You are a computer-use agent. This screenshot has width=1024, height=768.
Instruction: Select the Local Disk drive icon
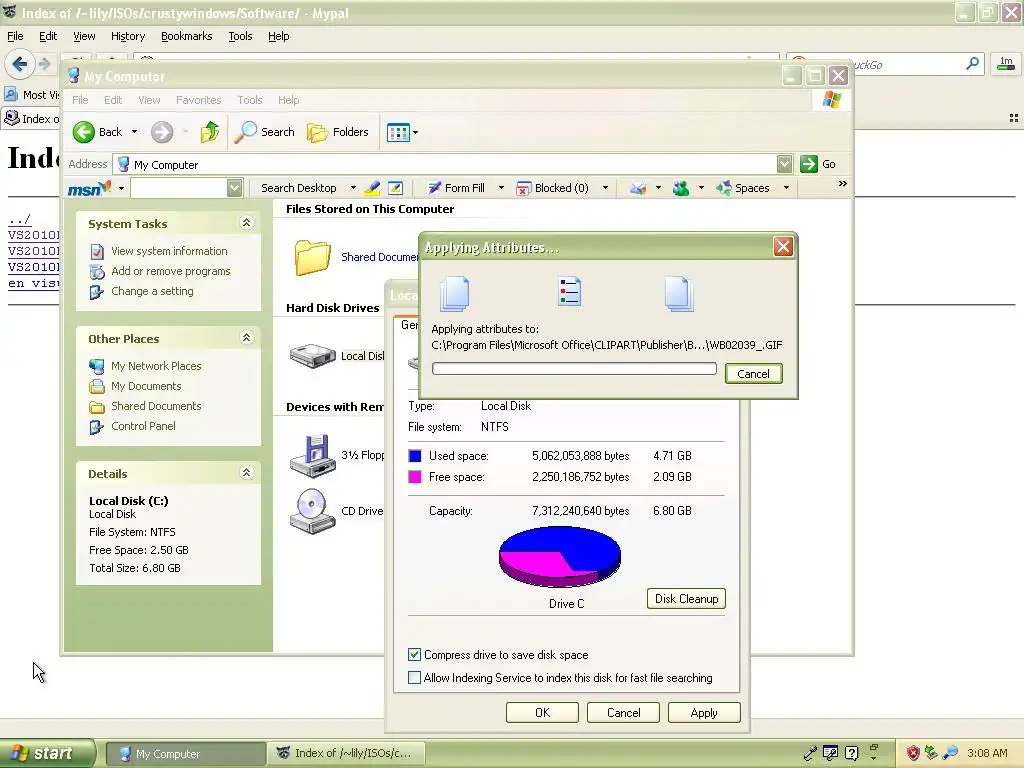(x=313, y=356)
